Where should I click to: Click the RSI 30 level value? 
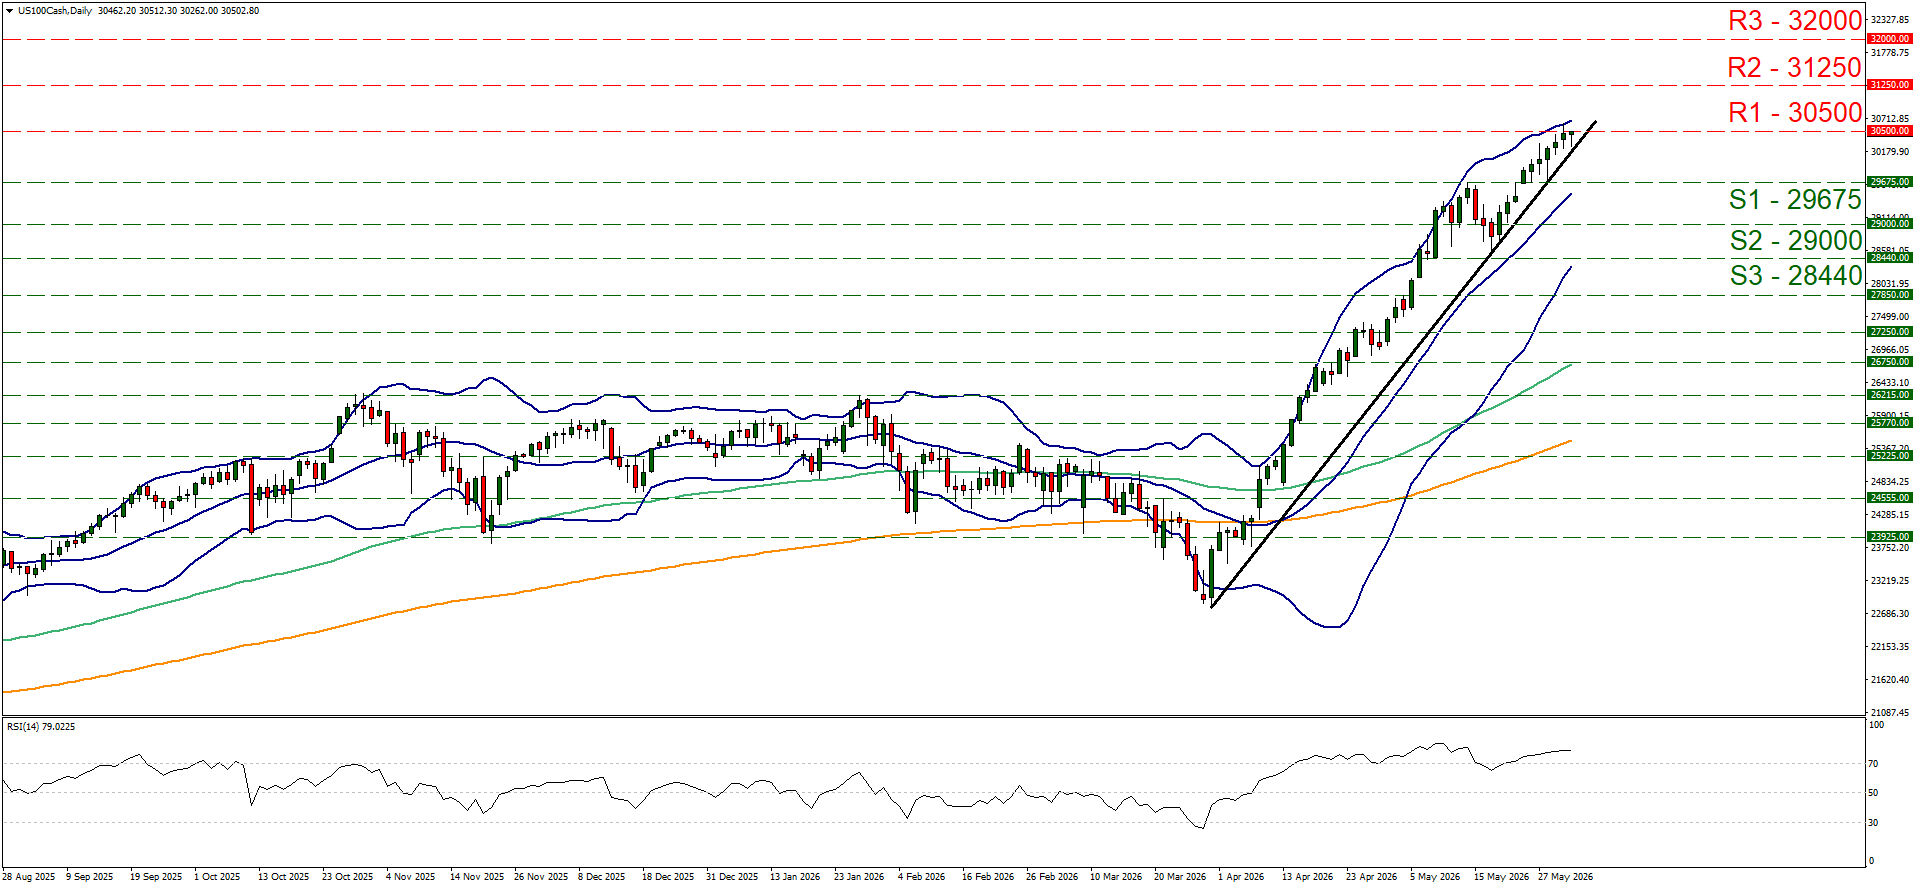coord(1875,823)
